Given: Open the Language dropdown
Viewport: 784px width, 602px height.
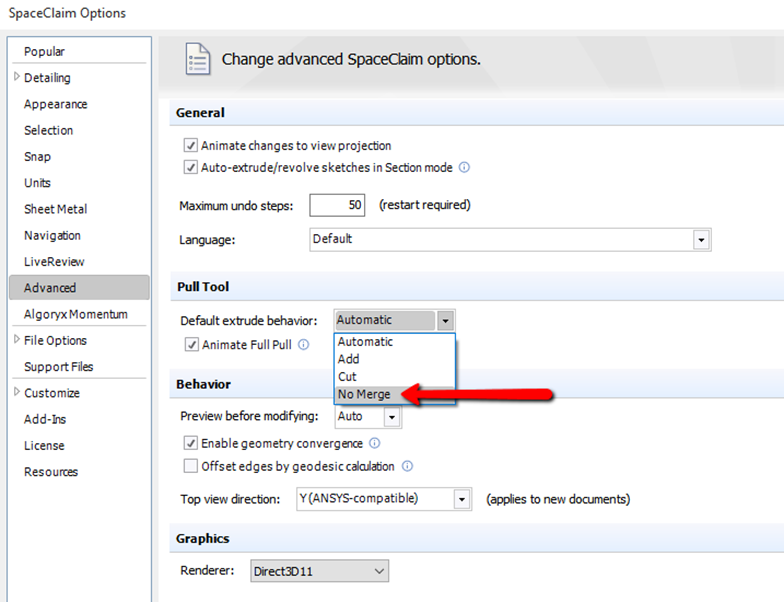Looking at the screenshot, I should (701, 240).
